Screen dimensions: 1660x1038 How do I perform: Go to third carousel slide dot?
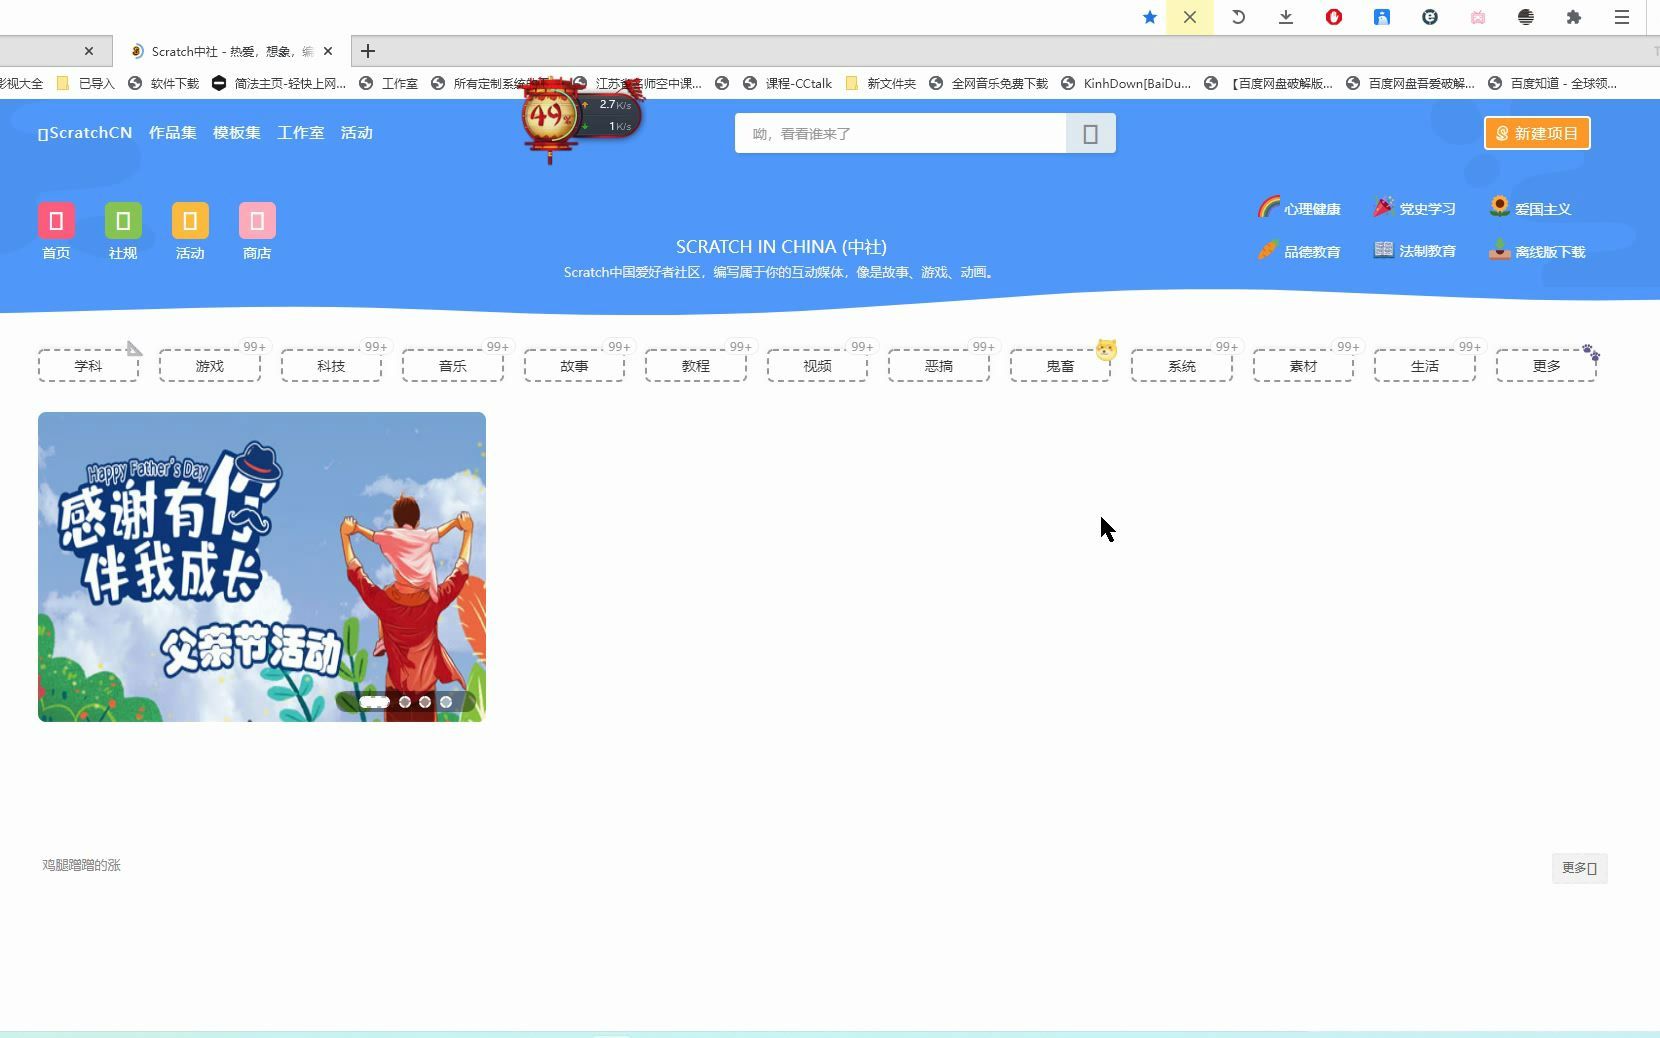click(425, 702)
